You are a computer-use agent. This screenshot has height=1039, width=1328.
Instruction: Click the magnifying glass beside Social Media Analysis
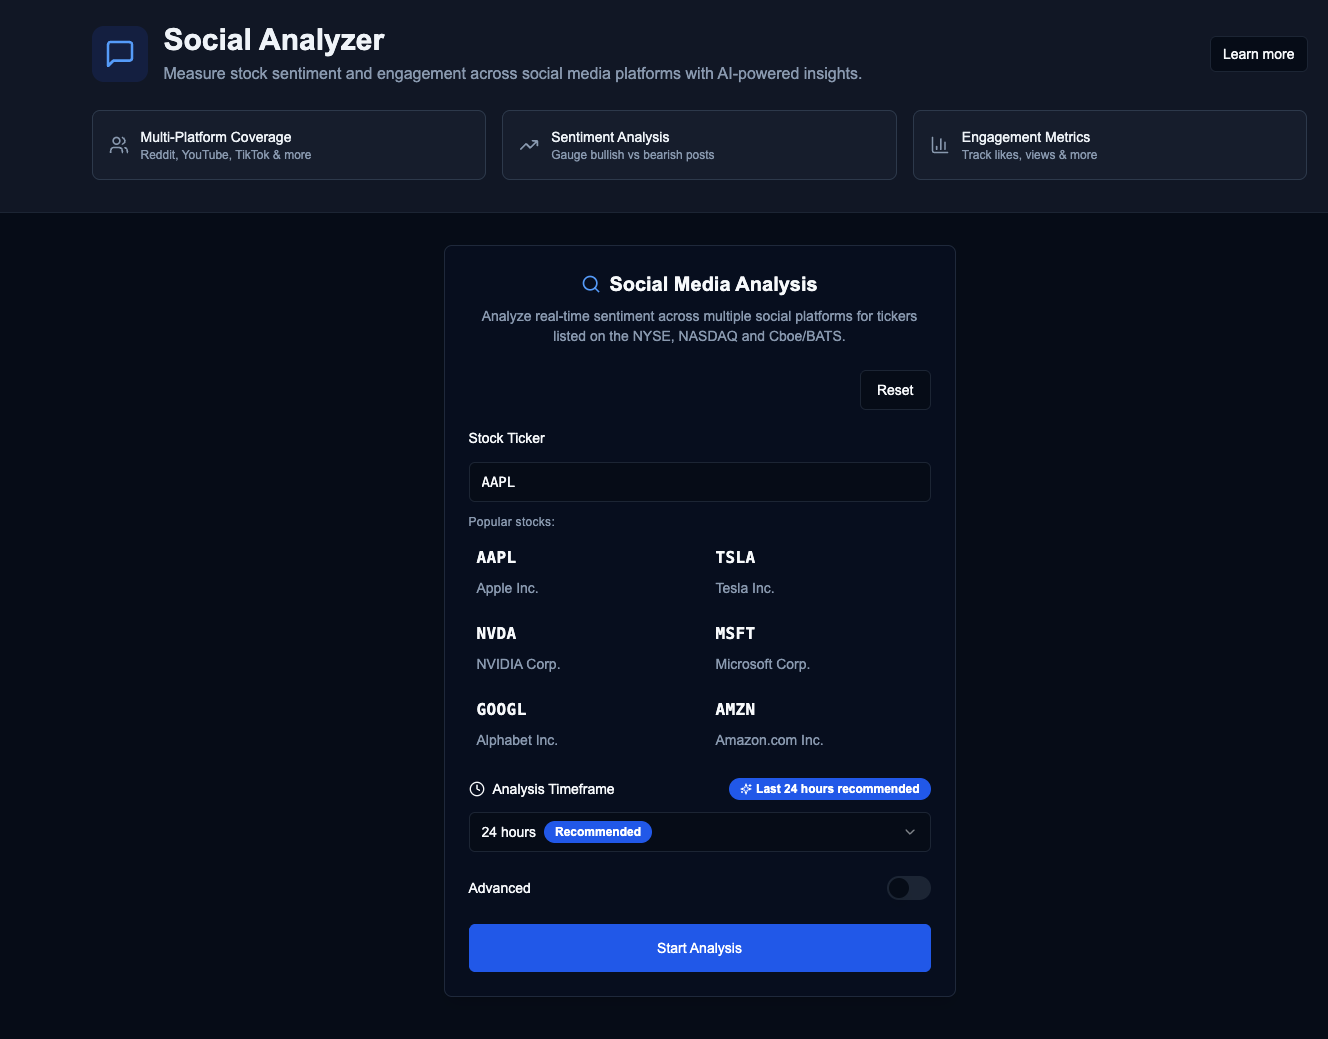coord(590,284)
